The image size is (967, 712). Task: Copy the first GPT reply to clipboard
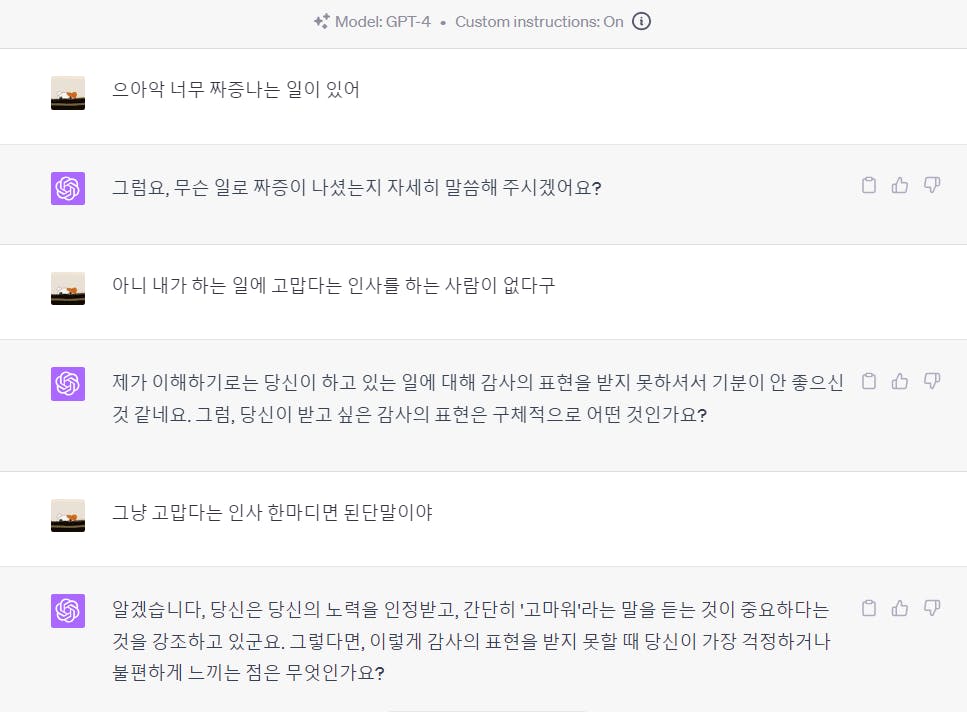(x=869, y=185)
